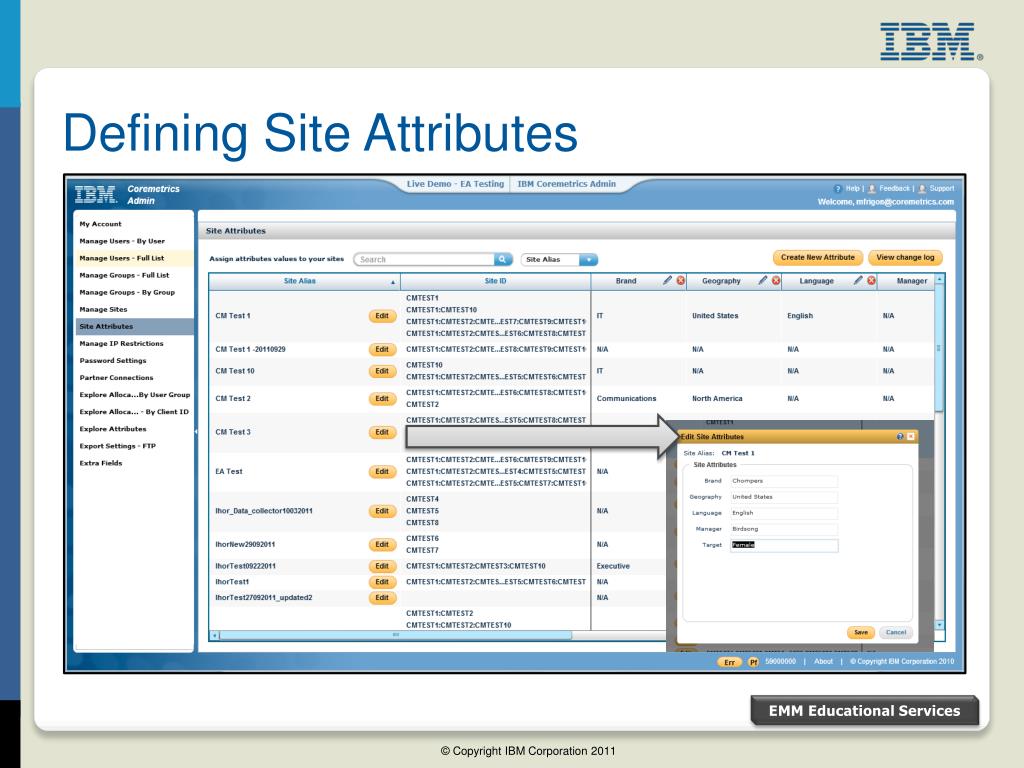Open Manage IP Restrictions
Viewport: 1024px width, 768px height.
pyautogui.click(x=121, y=343)
